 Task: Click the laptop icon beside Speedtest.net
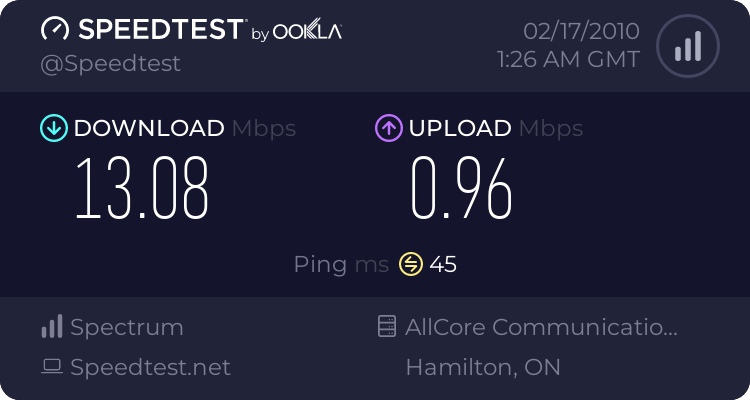[x=52, y=367]
